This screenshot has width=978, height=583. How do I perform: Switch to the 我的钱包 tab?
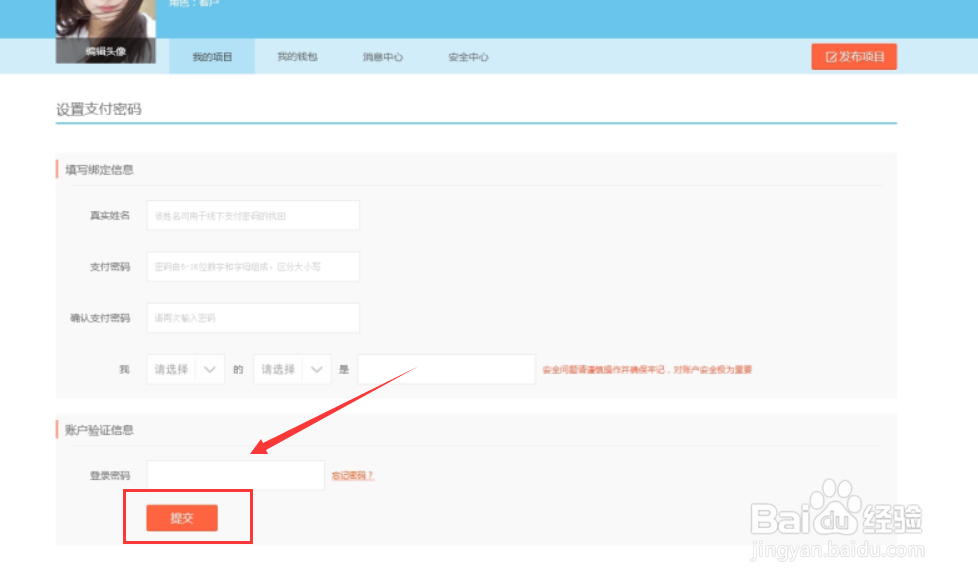pos(297,56)
